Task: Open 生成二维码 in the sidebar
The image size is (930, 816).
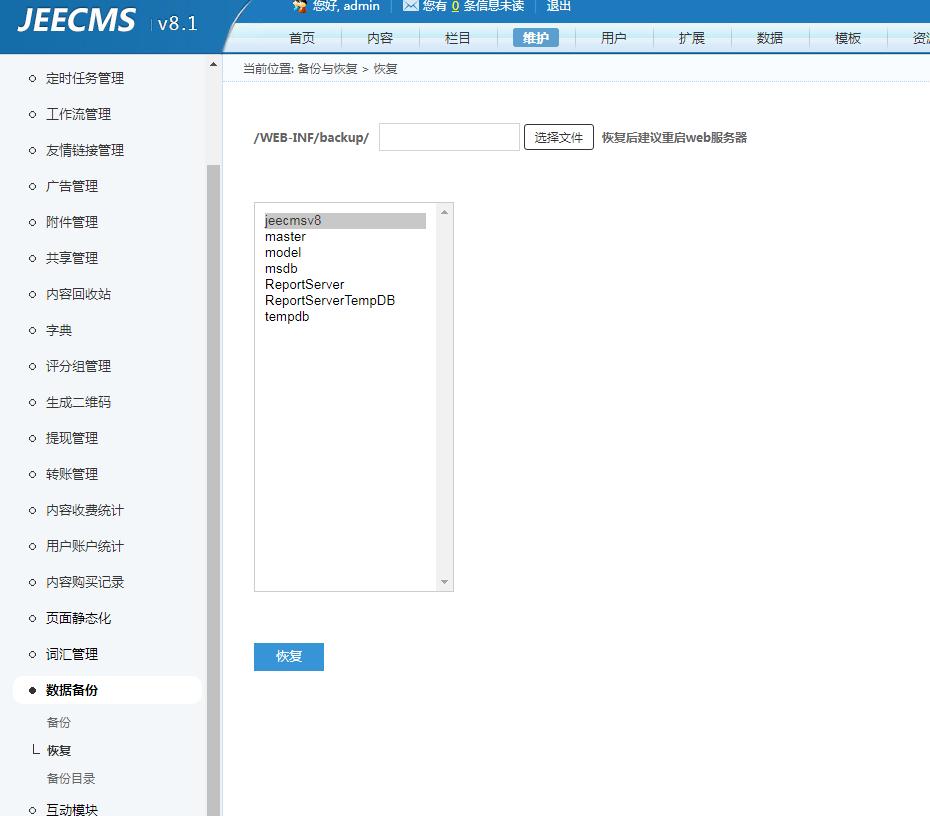Action: coord(78,402)
